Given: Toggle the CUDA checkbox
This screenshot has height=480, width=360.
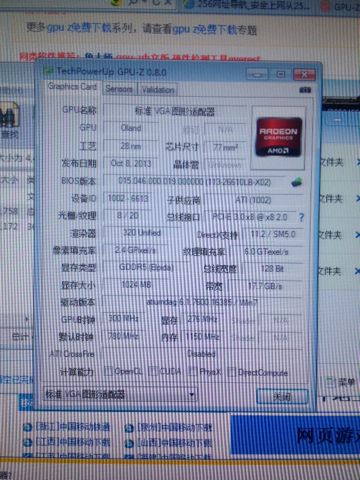Looking at the screenshot, I should click(153, 371).
